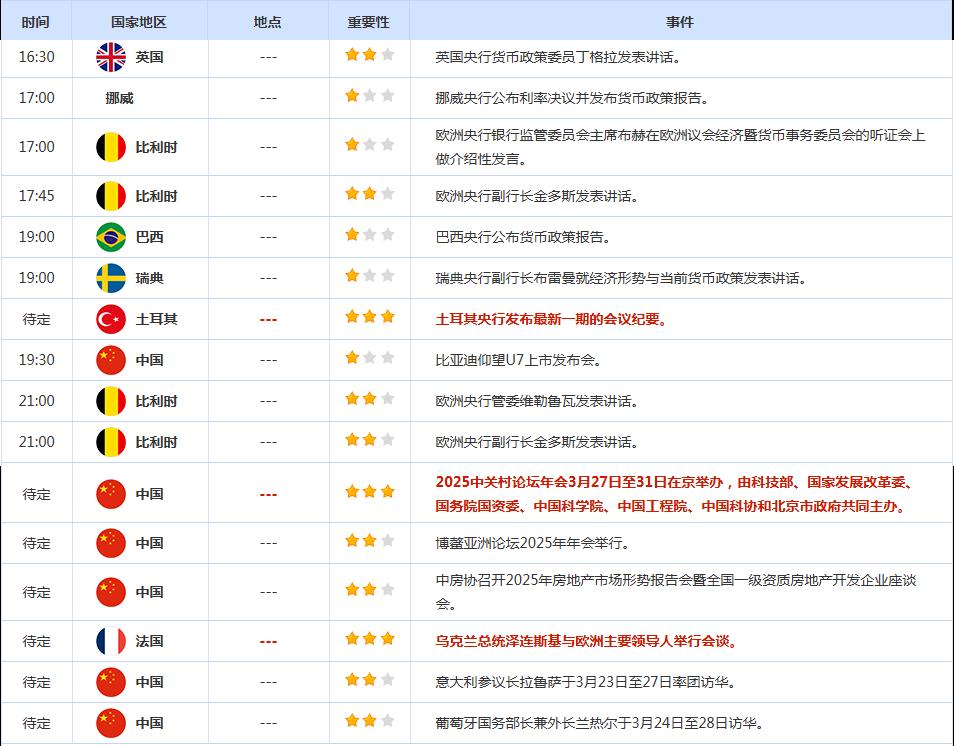This screenshot has width=954, height=746.
Task: Click the 中房协召开2025年房地产市场形势报告会 event
Action: point(676,592)
